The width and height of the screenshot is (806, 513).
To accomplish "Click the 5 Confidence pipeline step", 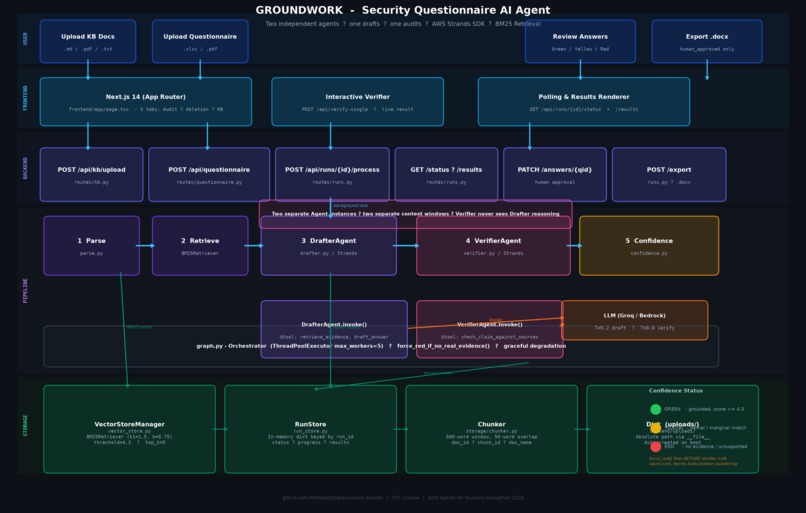I will tap(649, 246).
